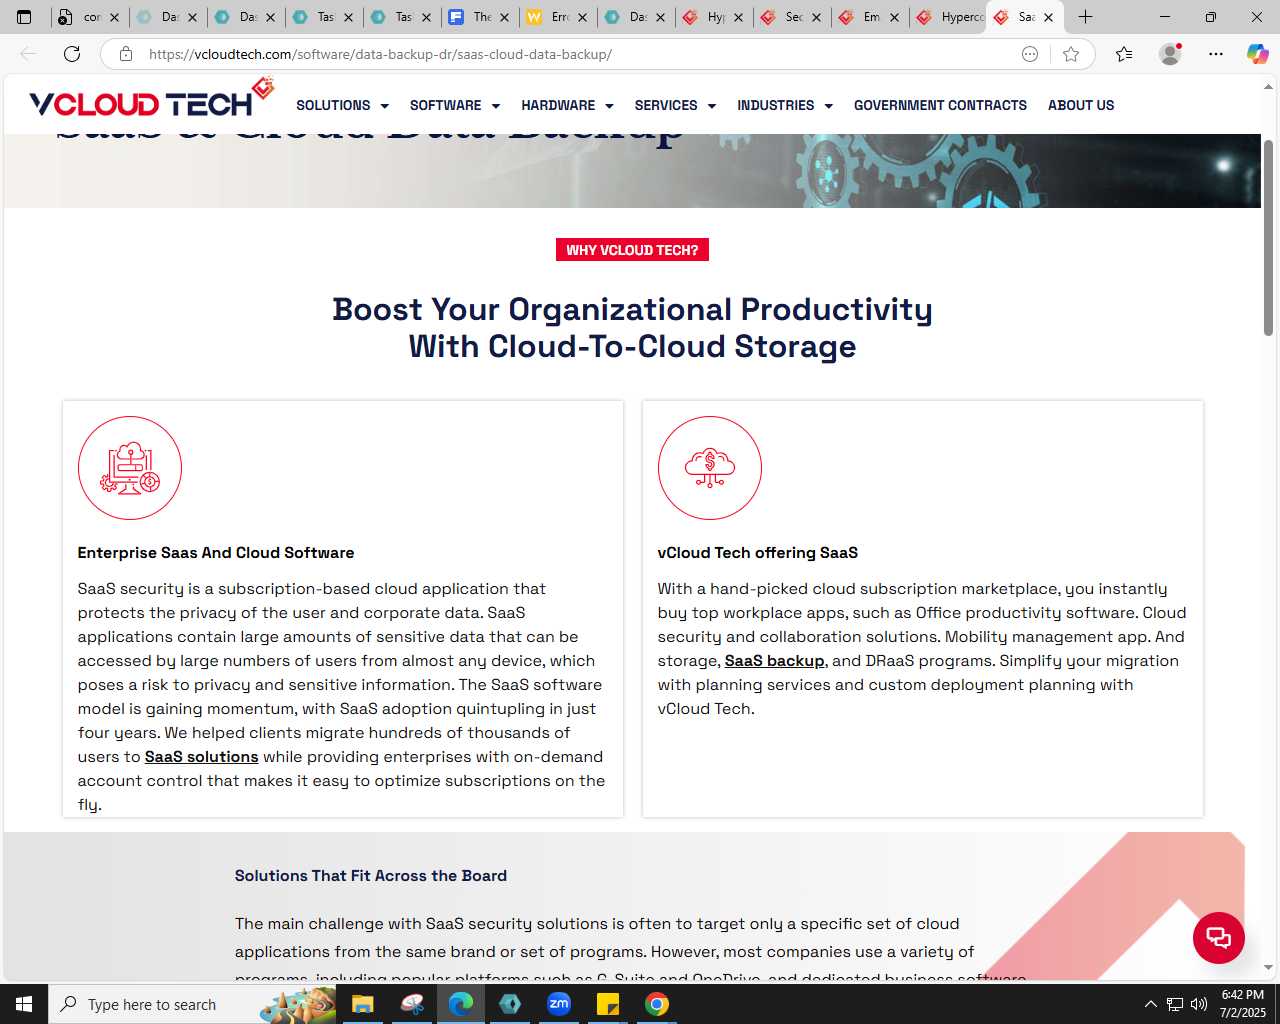Viewport: 1280px width, 1024px height.
Task: Open Microsoft Edge from taskbar
Action: tap(461, 1004)
